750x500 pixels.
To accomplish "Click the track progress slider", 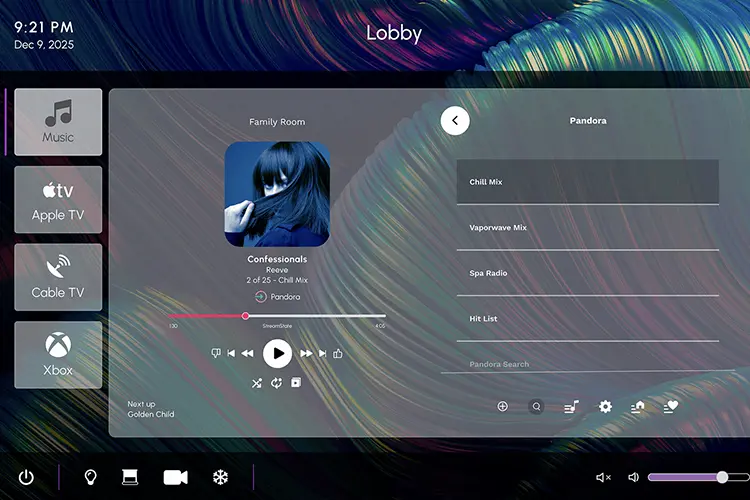I will (x=277, y=316).
